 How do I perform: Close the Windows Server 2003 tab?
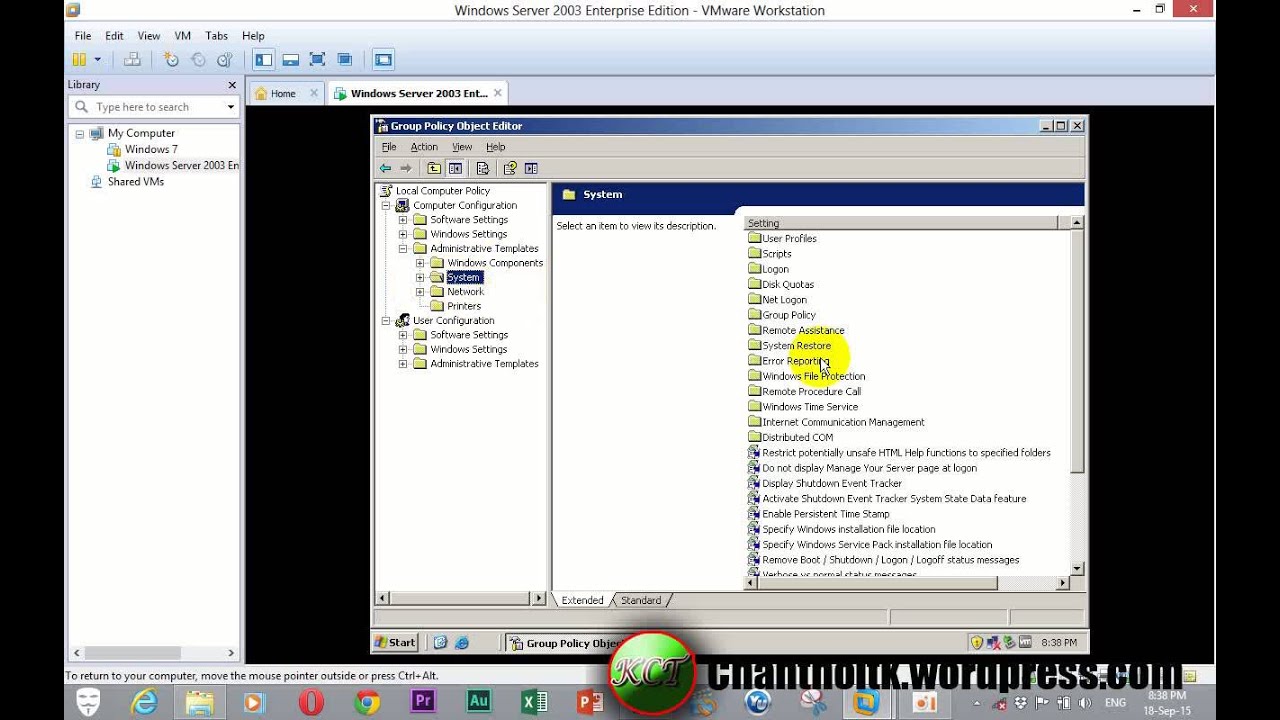coord(497,93)
